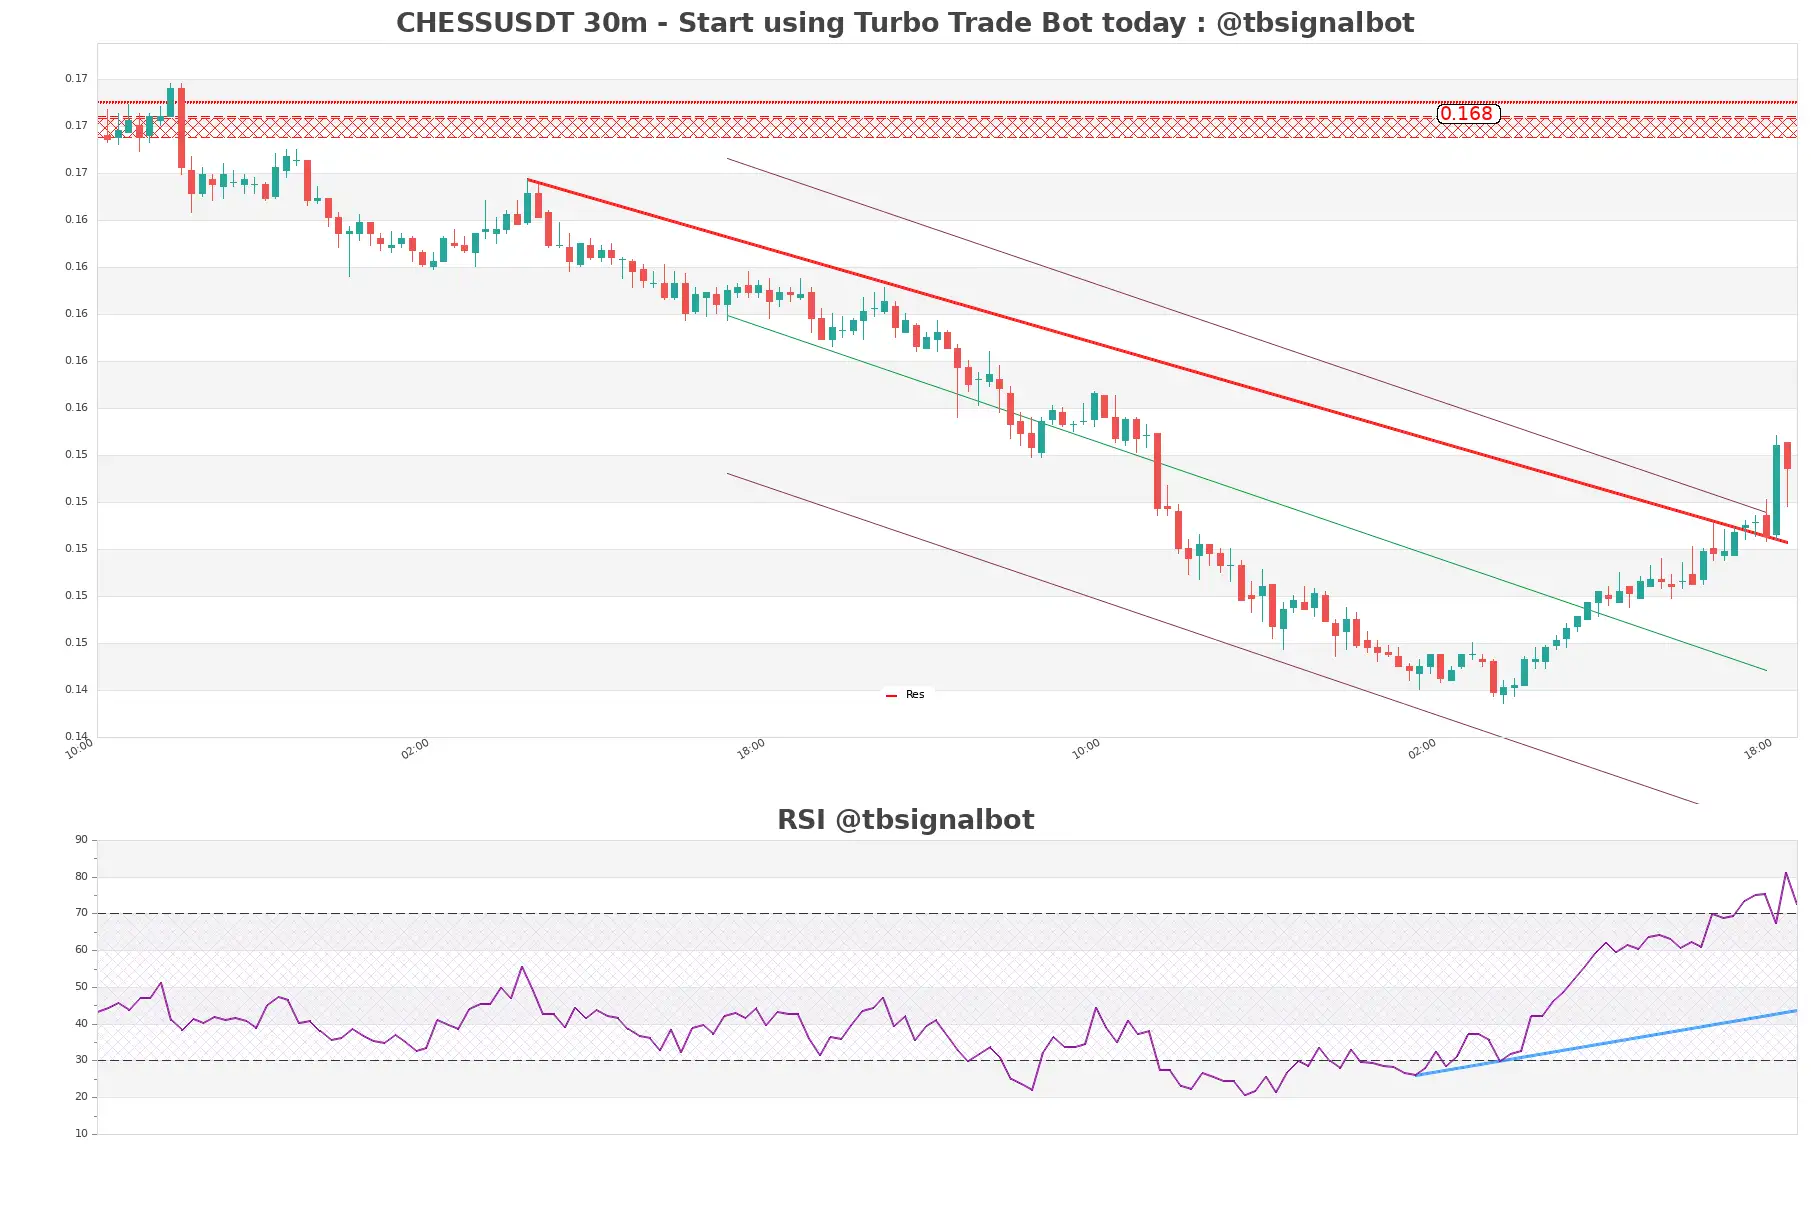Click the 80 value on RSI axis

(x=81, y=876)
